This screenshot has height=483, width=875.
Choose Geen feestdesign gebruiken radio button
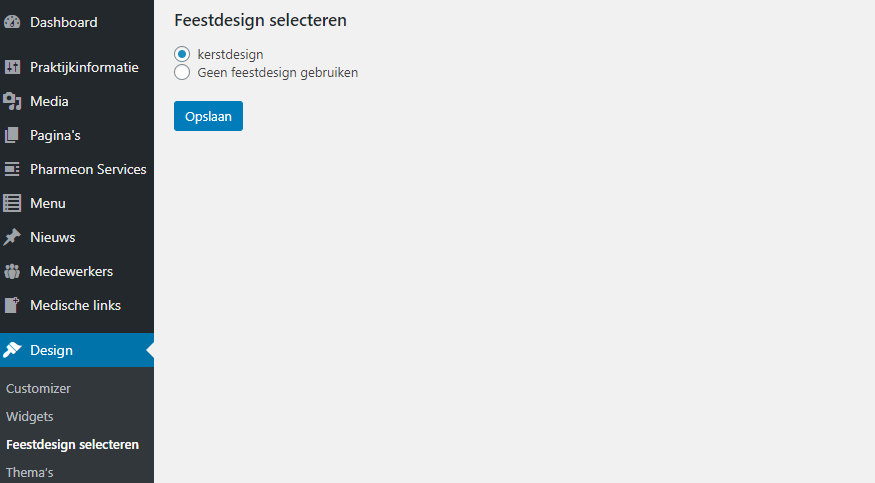[x=182, y=72]
